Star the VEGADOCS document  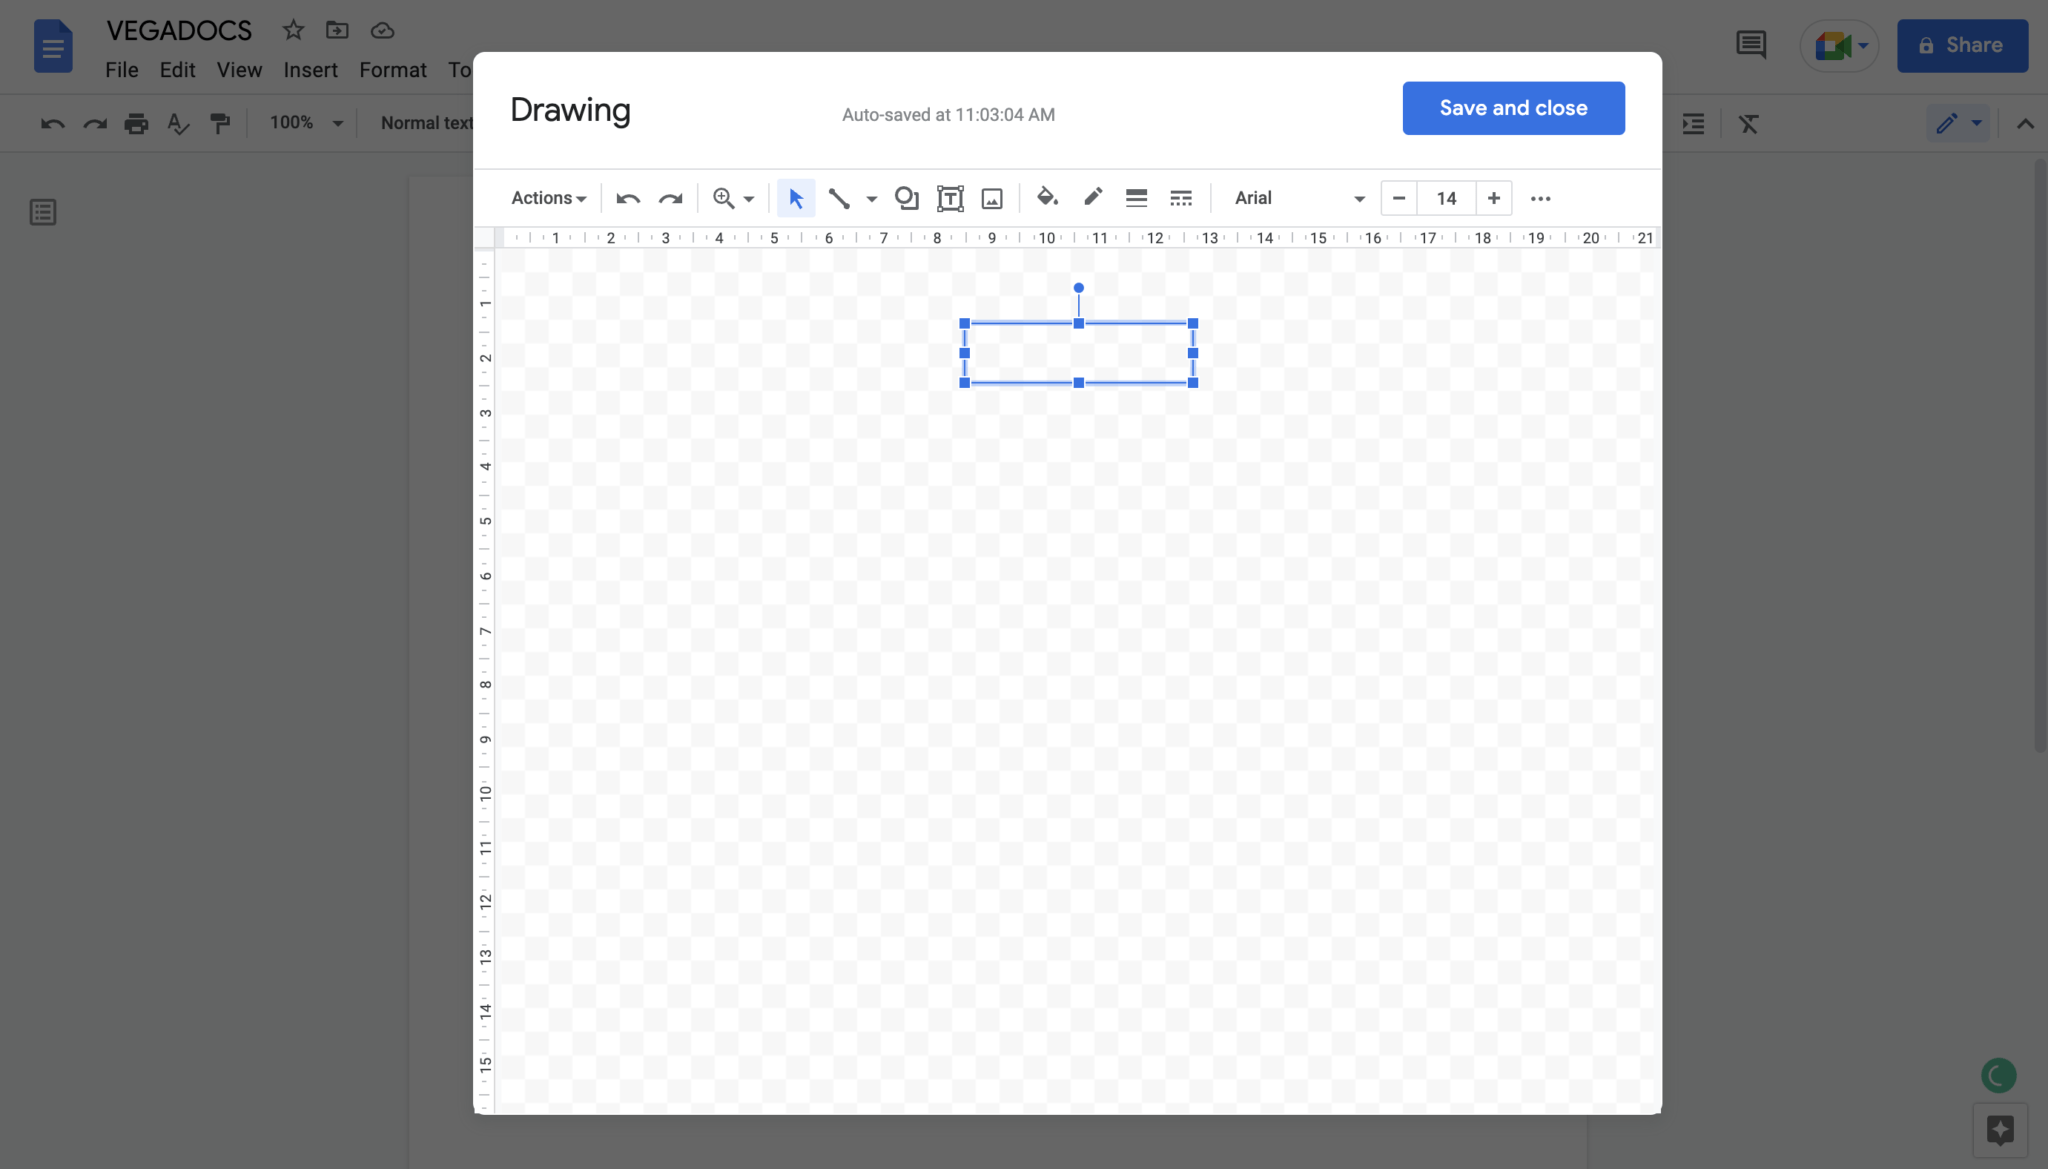[292, 30]
